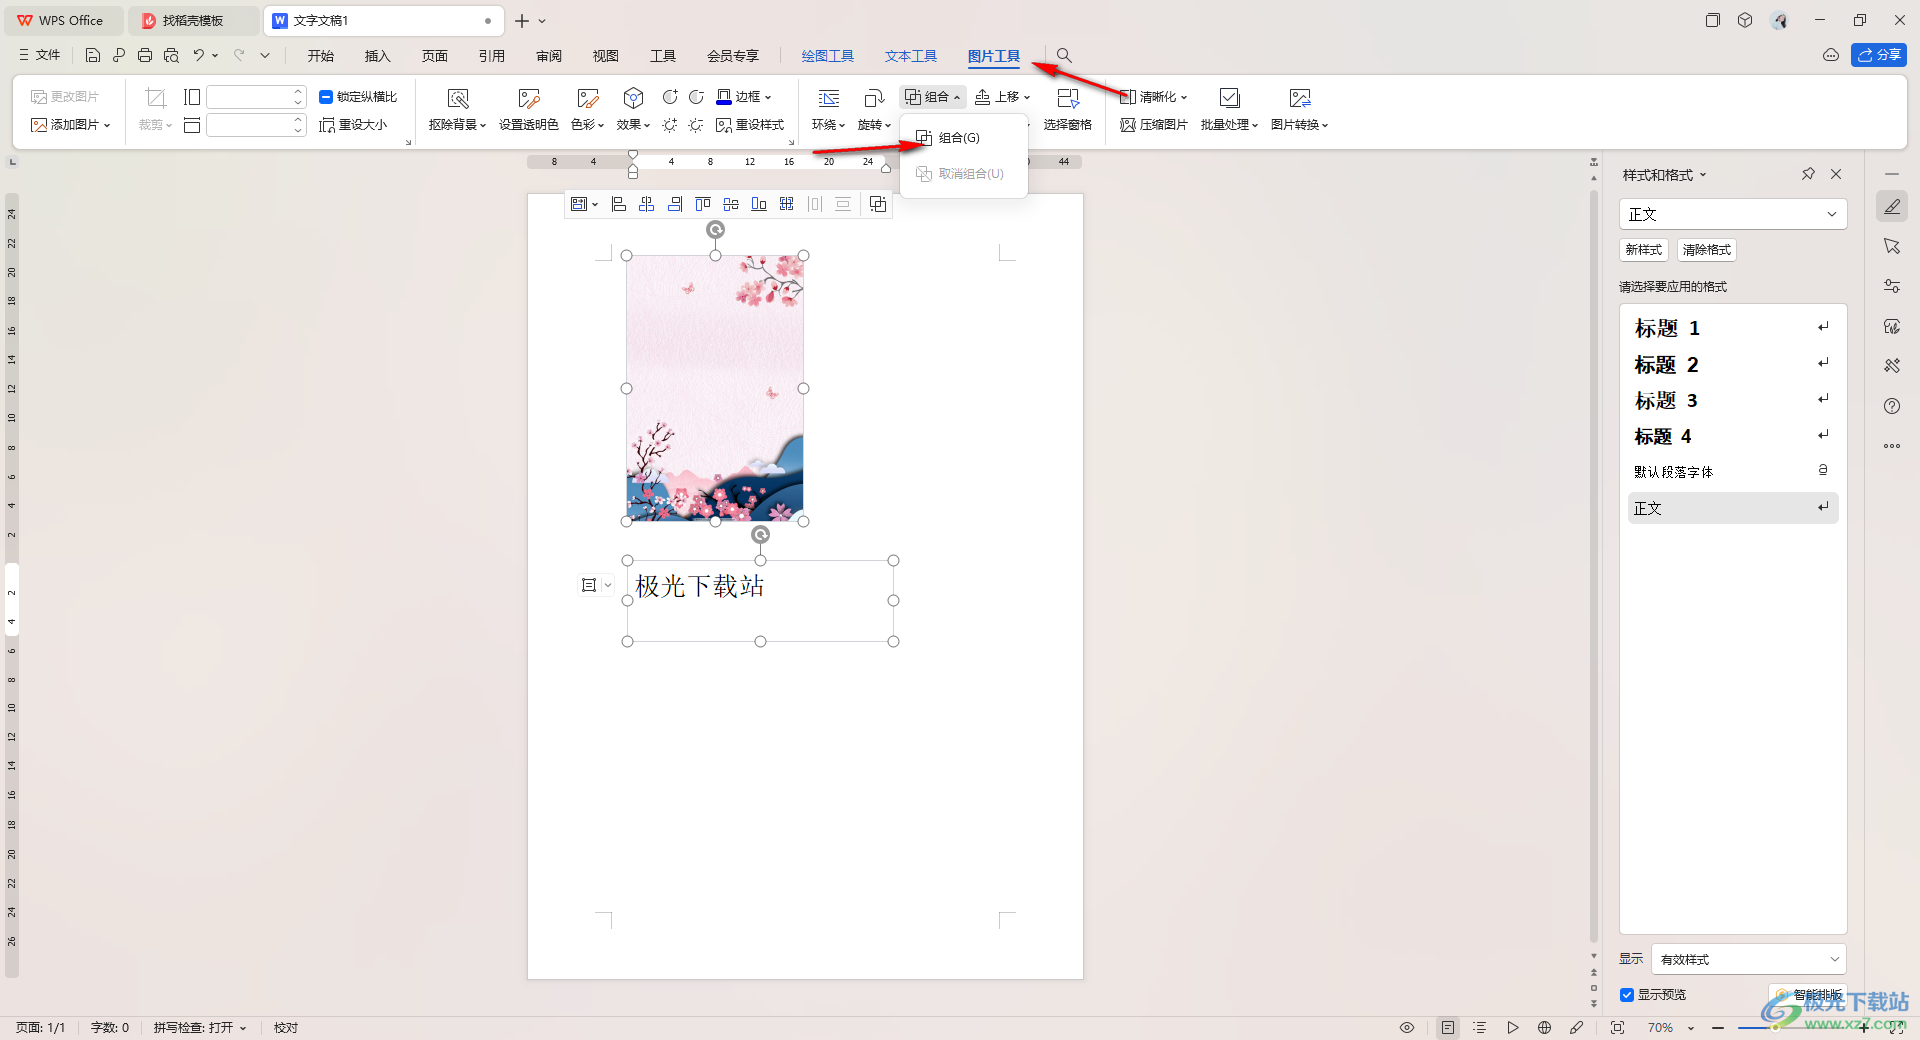This screenshot has height=1040, width=1920.
Task: Click the 分享 share button
Action: coord(1879,55)
